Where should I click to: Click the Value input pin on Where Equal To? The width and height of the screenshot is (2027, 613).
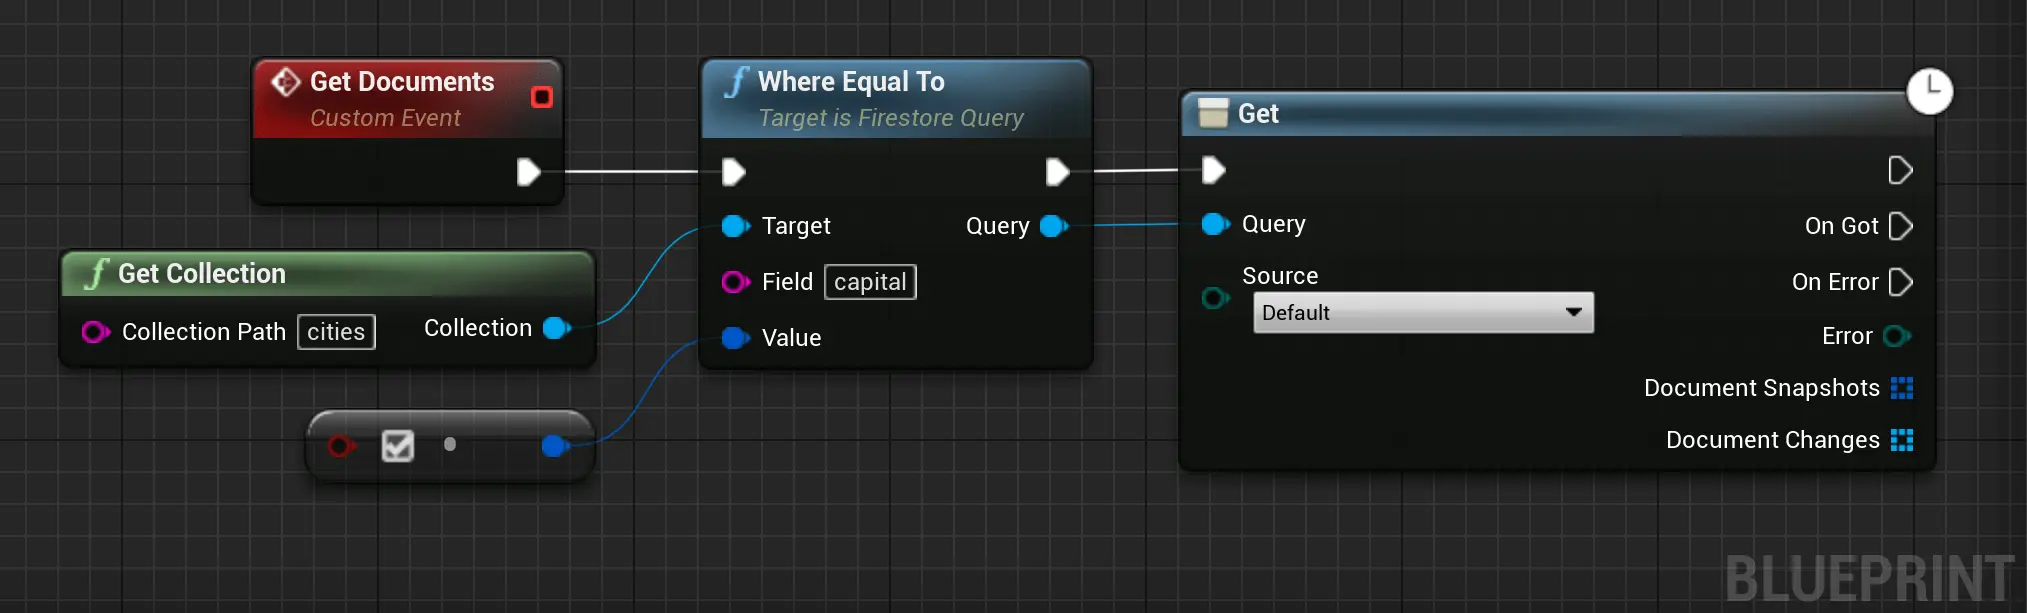pyautogui.click(x=735, y=338)
